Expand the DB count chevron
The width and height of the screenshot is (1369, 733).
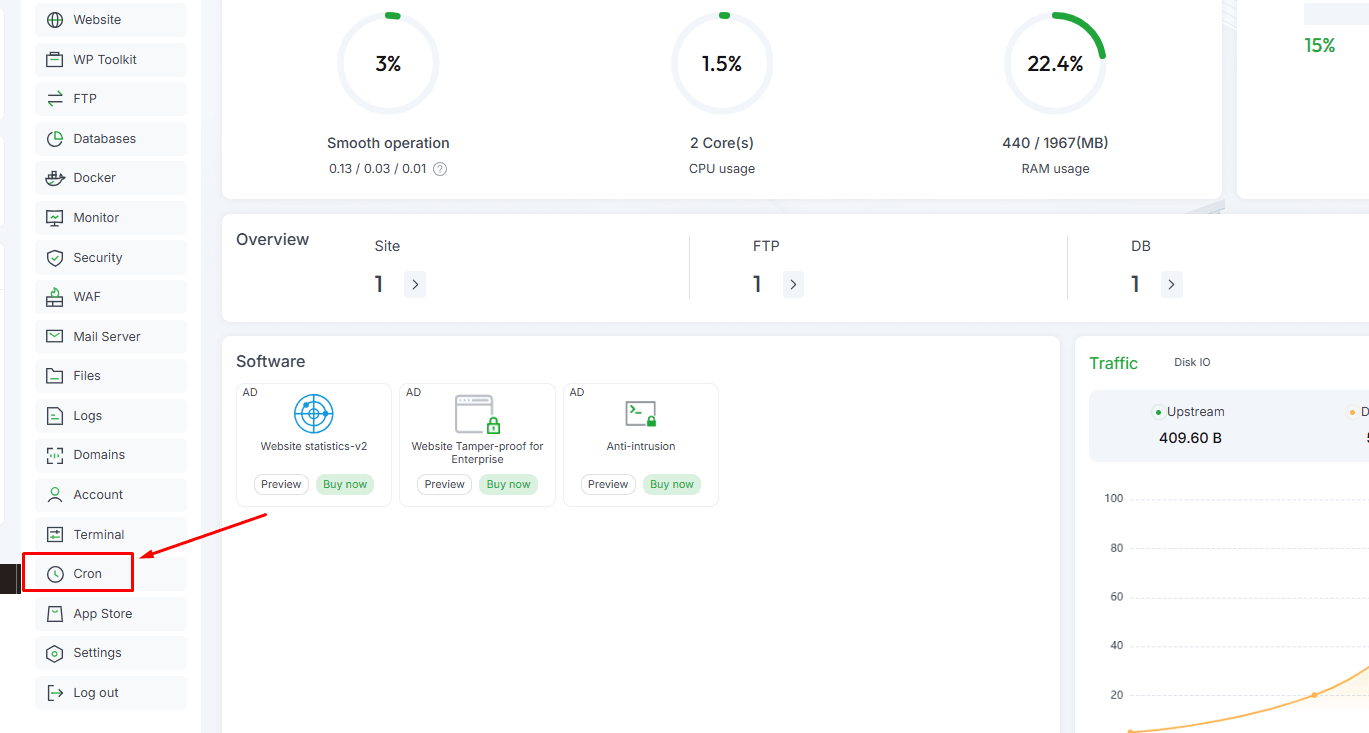tap(1171, 285)
